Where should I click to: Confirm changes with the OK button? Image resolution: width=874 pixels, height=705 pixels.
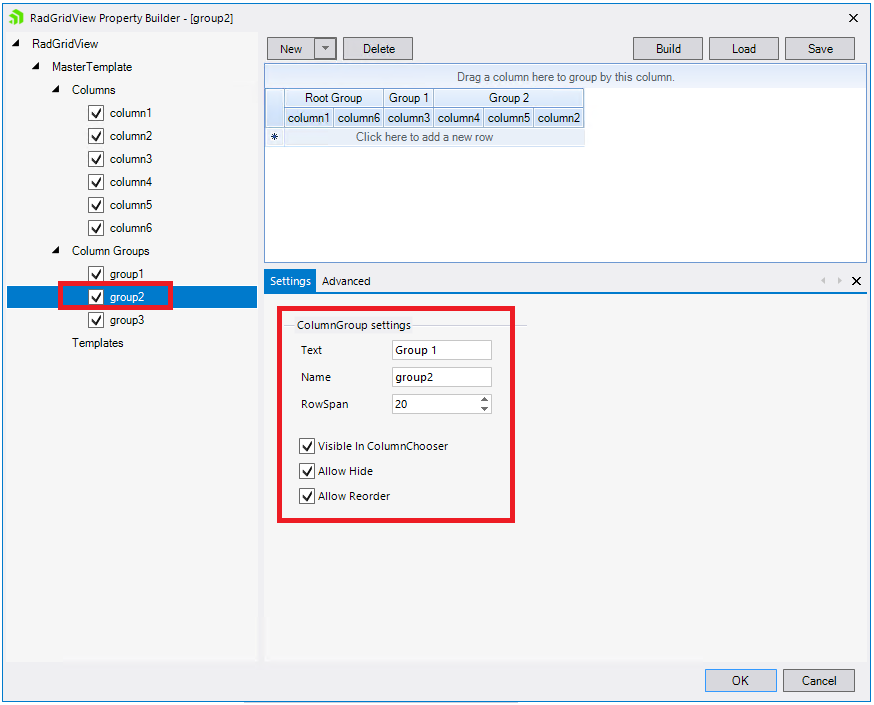point(740,680)
